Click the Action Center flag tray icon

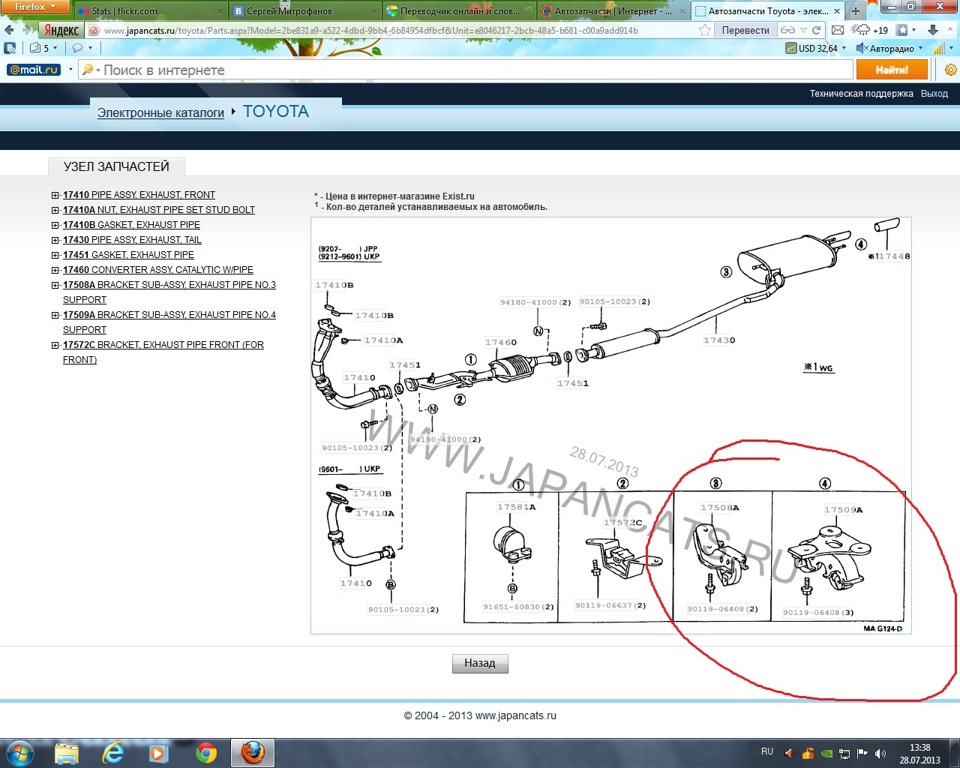tap(862, 753)
